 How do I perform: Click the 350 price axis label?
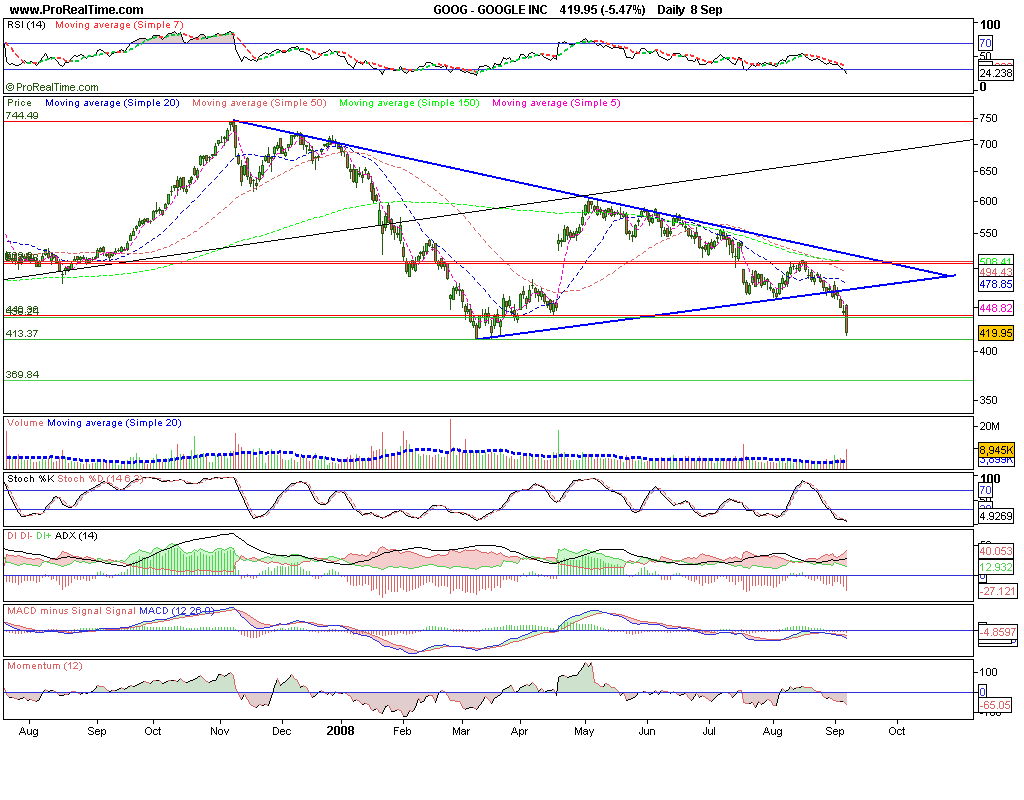pos(989,400)
